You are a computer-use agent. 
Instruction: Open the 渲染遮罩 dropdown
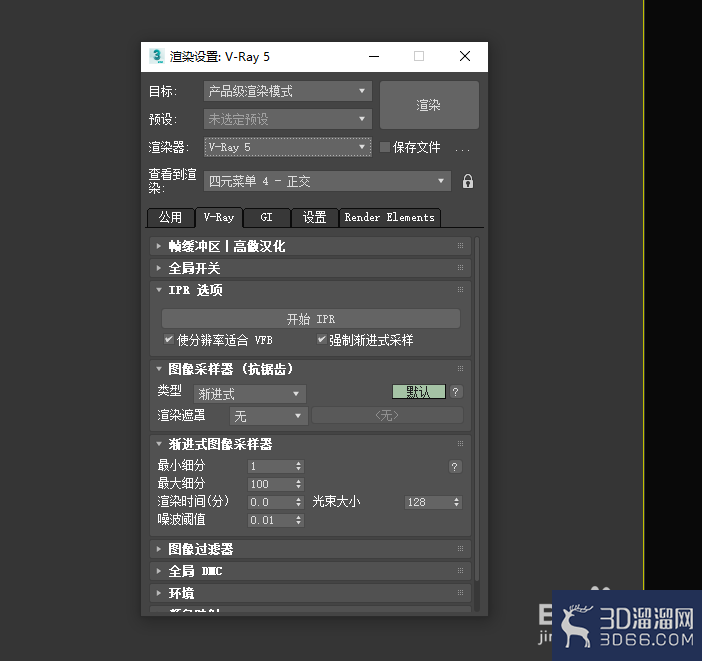(x=269, y=416)
